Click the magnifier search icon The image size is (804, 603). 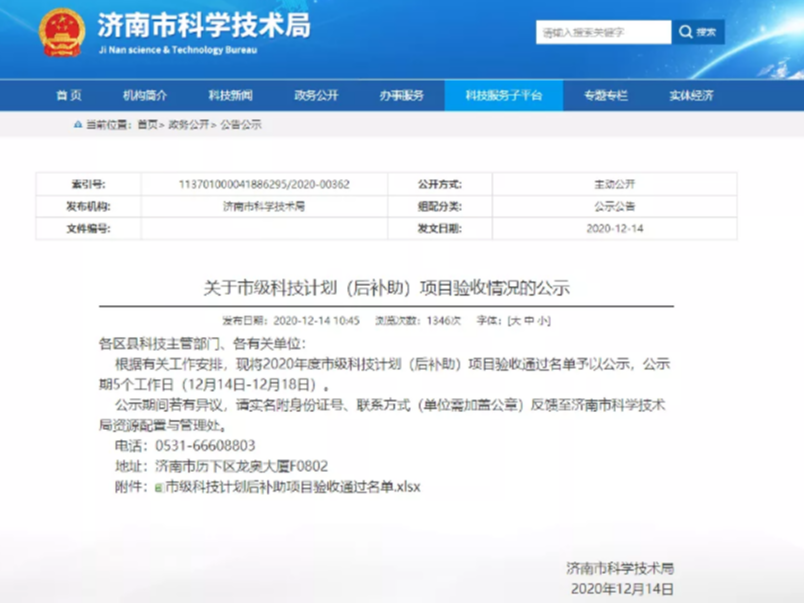point(685,32)
